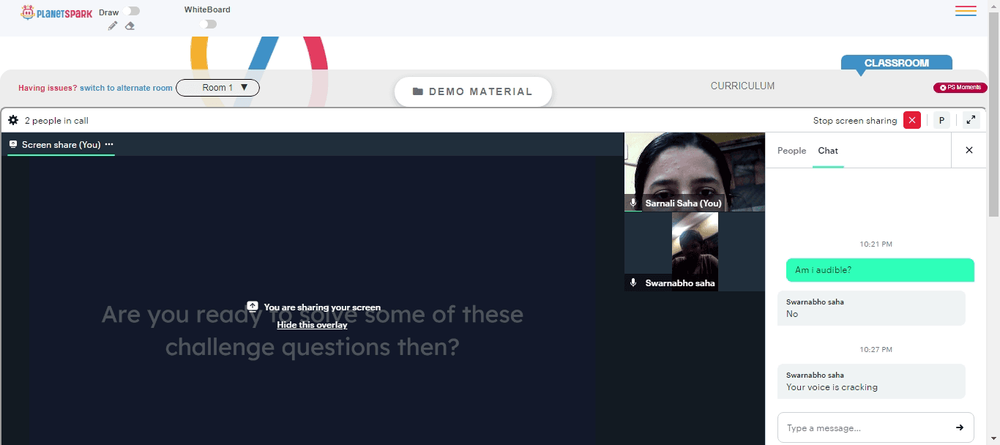
Task: Stop screen sharing with red X
Action: 912,120
